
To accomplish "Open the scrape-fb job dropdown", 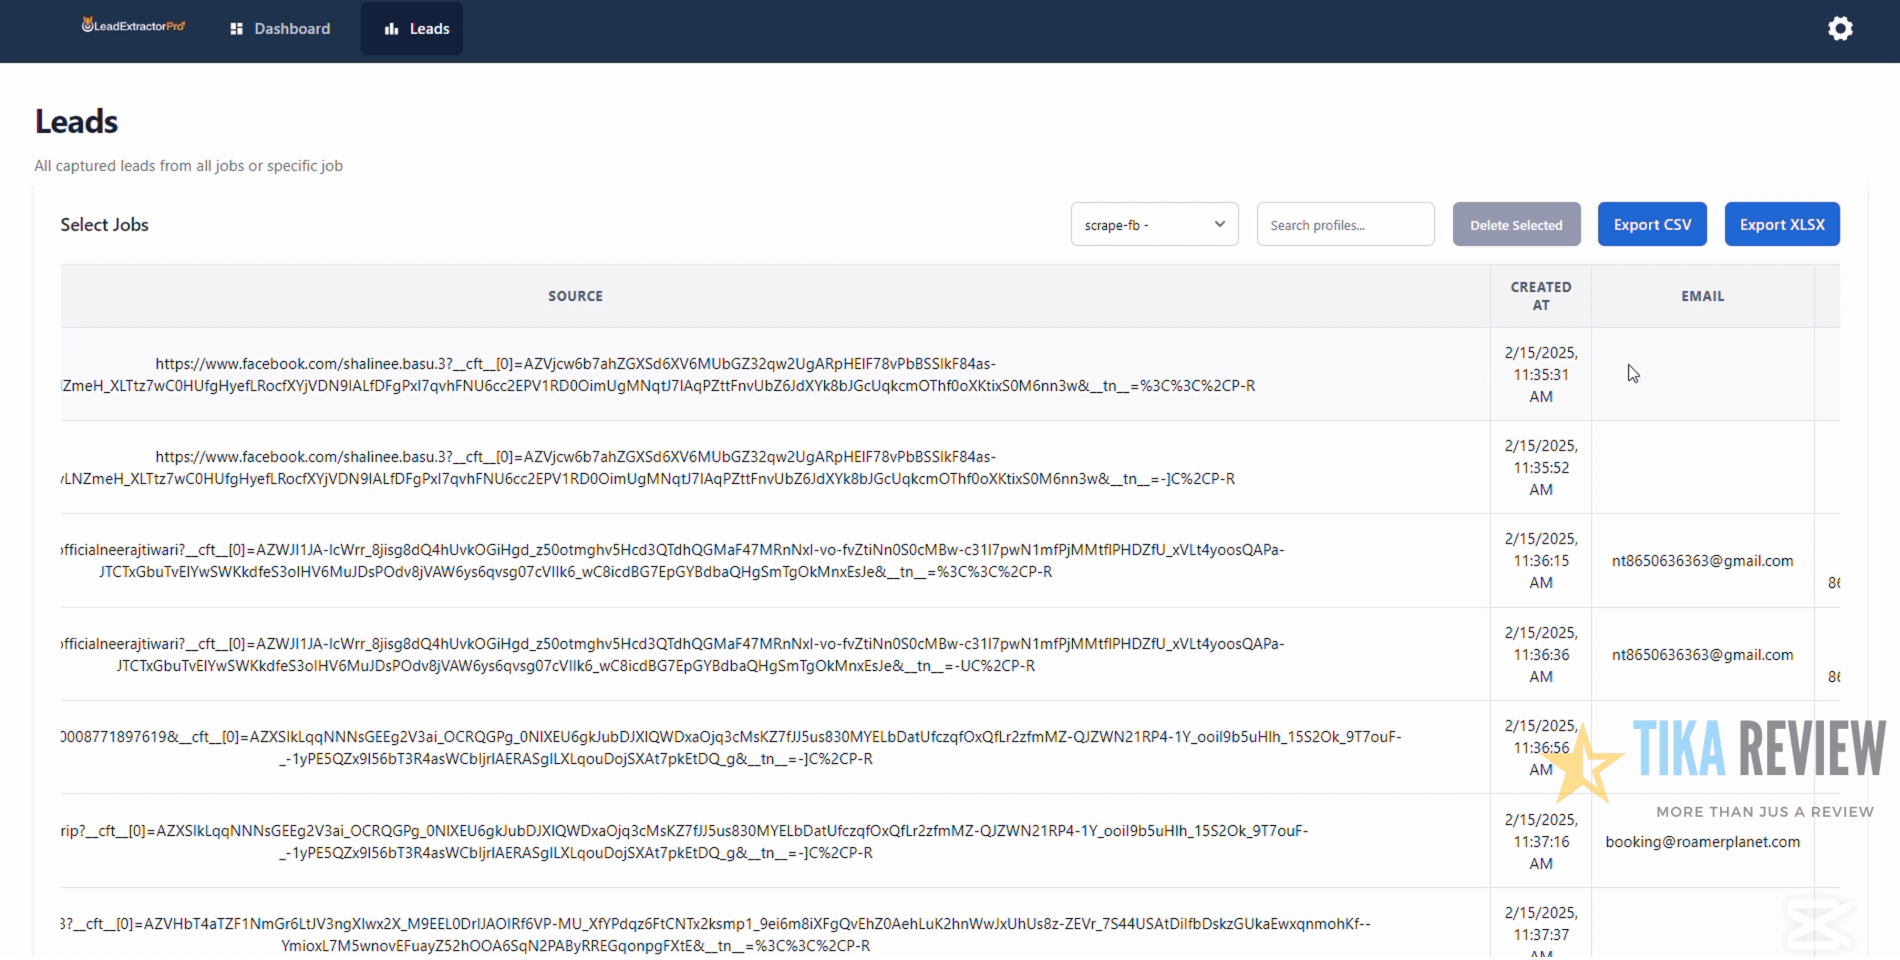I will pyautogui.click(x=1153, y=224).
